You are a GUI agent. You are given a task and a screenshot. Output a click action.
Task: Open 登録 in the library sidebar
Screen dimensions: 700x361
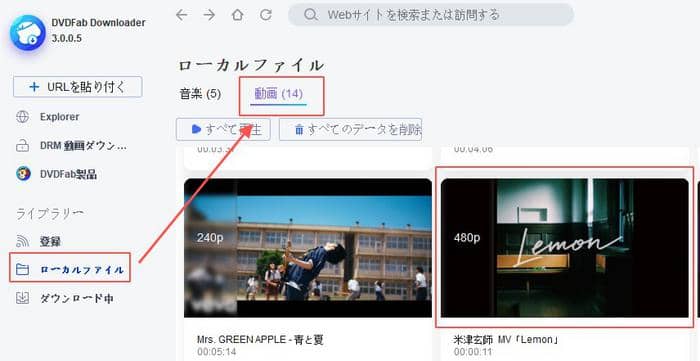point(50,242)
